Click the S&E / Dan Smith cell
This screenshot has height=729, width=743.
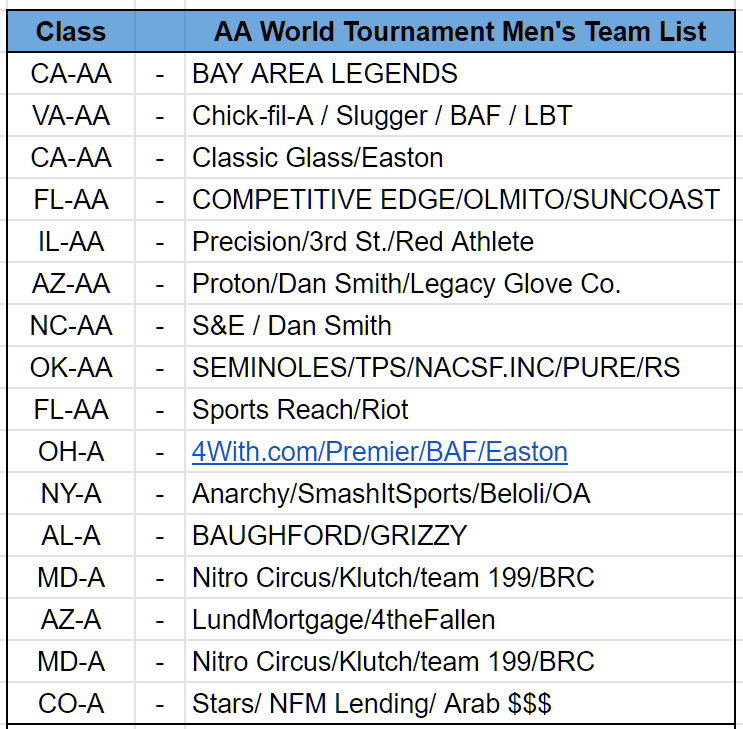coord(460,325)
